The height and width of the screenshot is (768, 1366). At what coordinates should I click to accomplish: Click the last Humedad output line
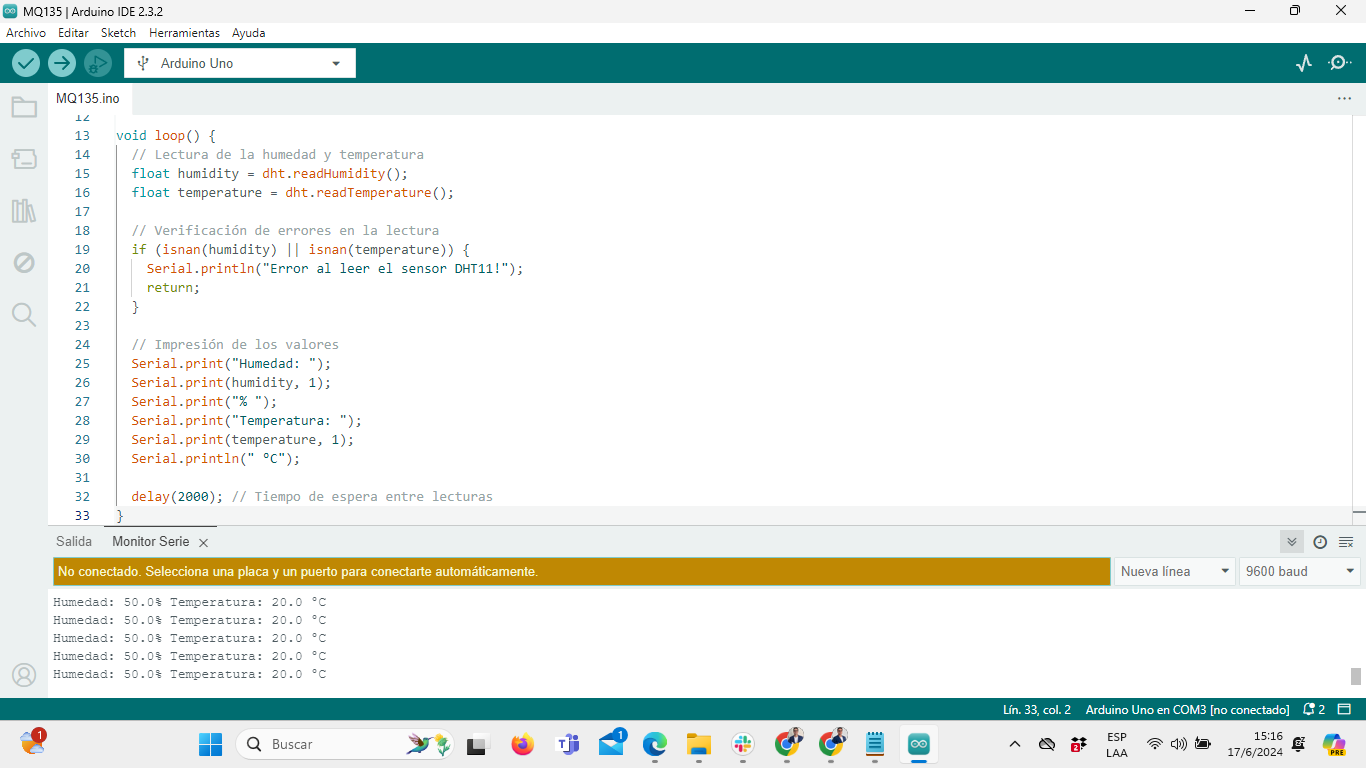(190, 674)
